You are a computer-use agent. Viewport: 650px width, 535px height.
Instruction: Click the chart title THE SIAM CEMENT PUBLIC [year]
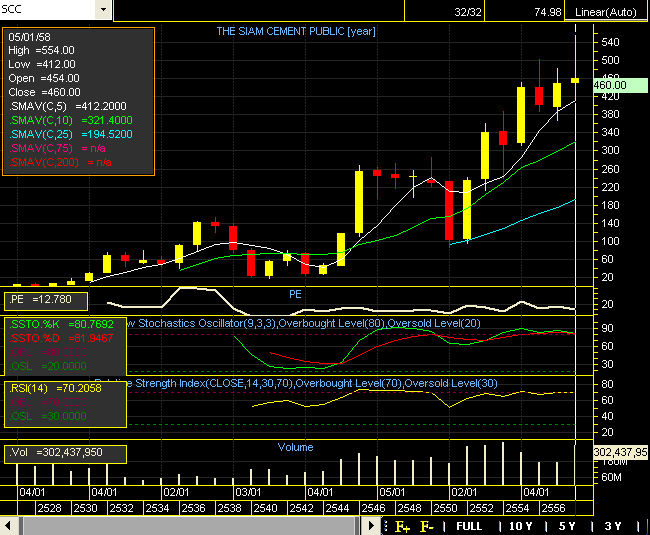pos(296,31)
